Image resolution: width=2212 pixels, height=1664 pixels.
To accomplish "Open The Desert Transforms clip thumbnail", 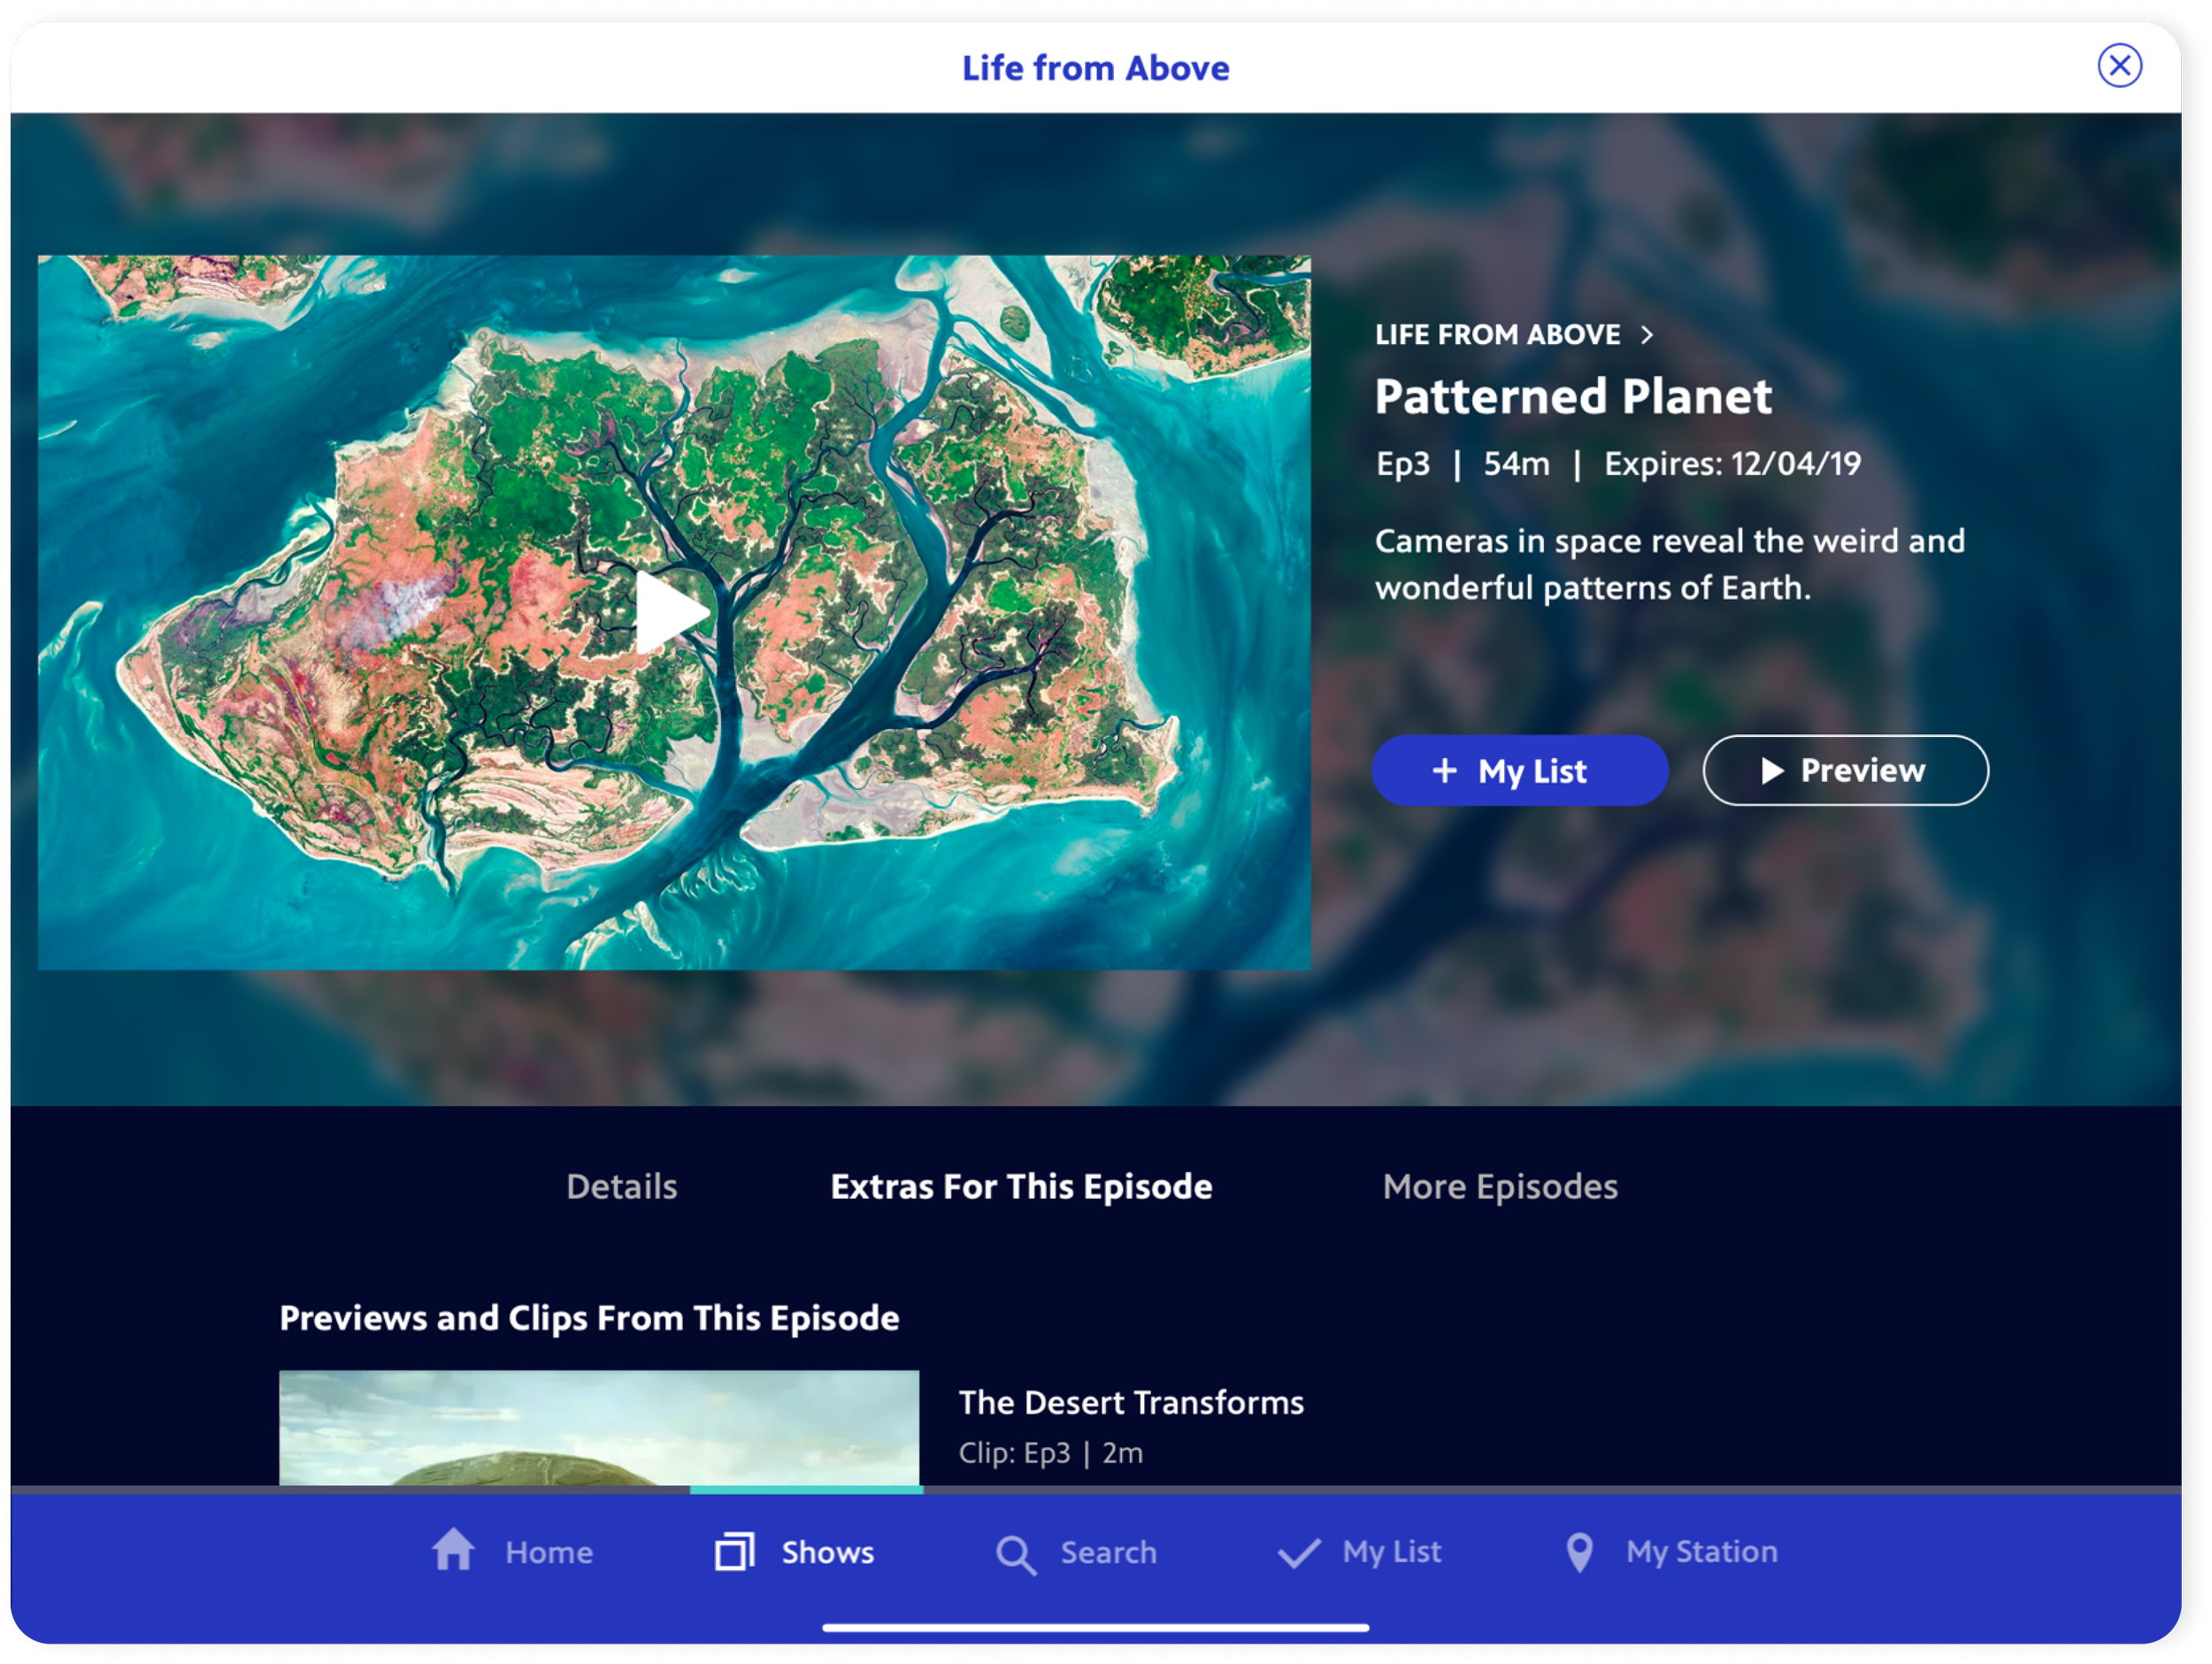I will tap(598, 1427).
